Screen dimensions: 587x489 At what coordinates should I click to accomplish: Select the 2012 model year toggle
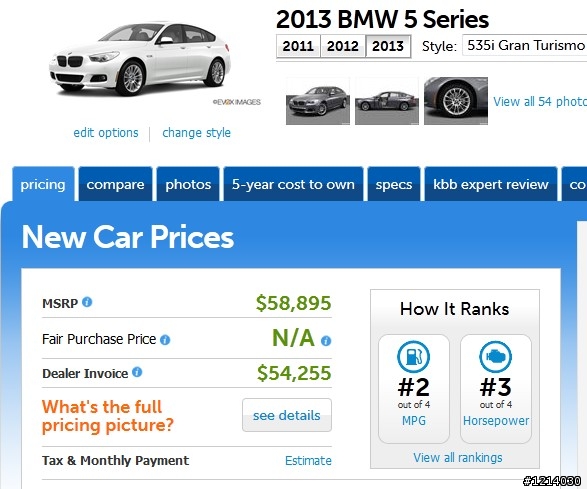[343, 46]
